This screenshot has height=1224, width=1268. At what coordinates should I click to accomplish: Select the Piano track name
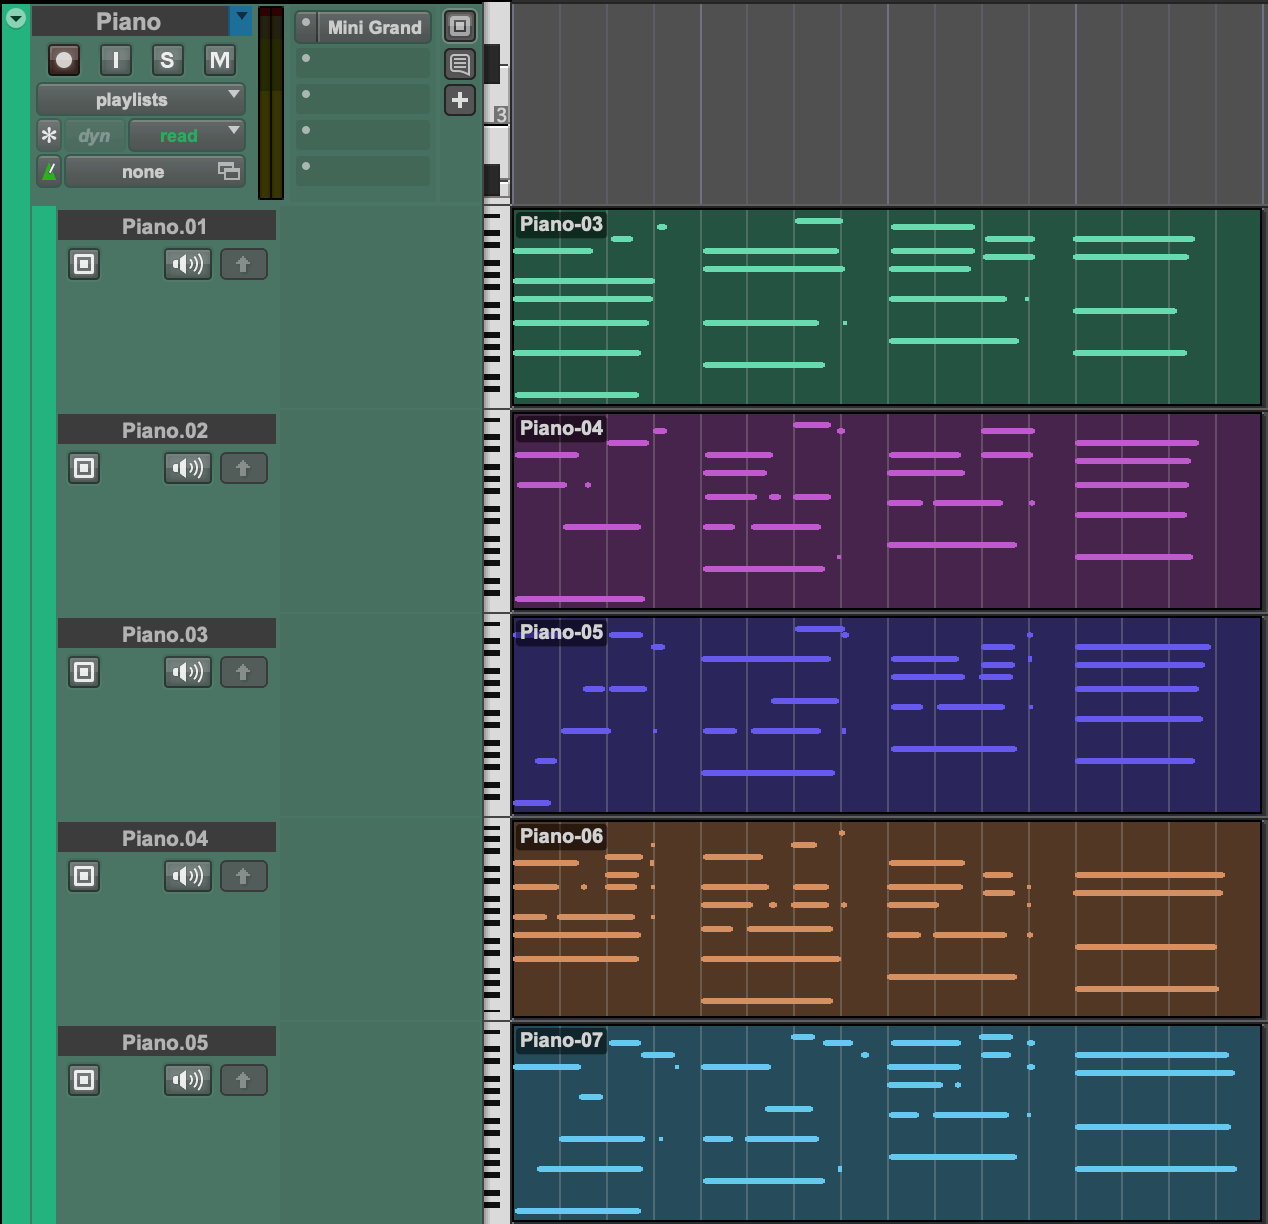coord(128,21)
